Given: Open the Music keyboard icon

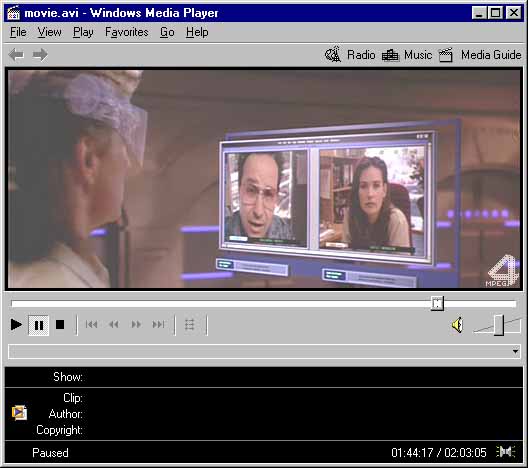Looking at the screenshot, I should coord(390,55).
